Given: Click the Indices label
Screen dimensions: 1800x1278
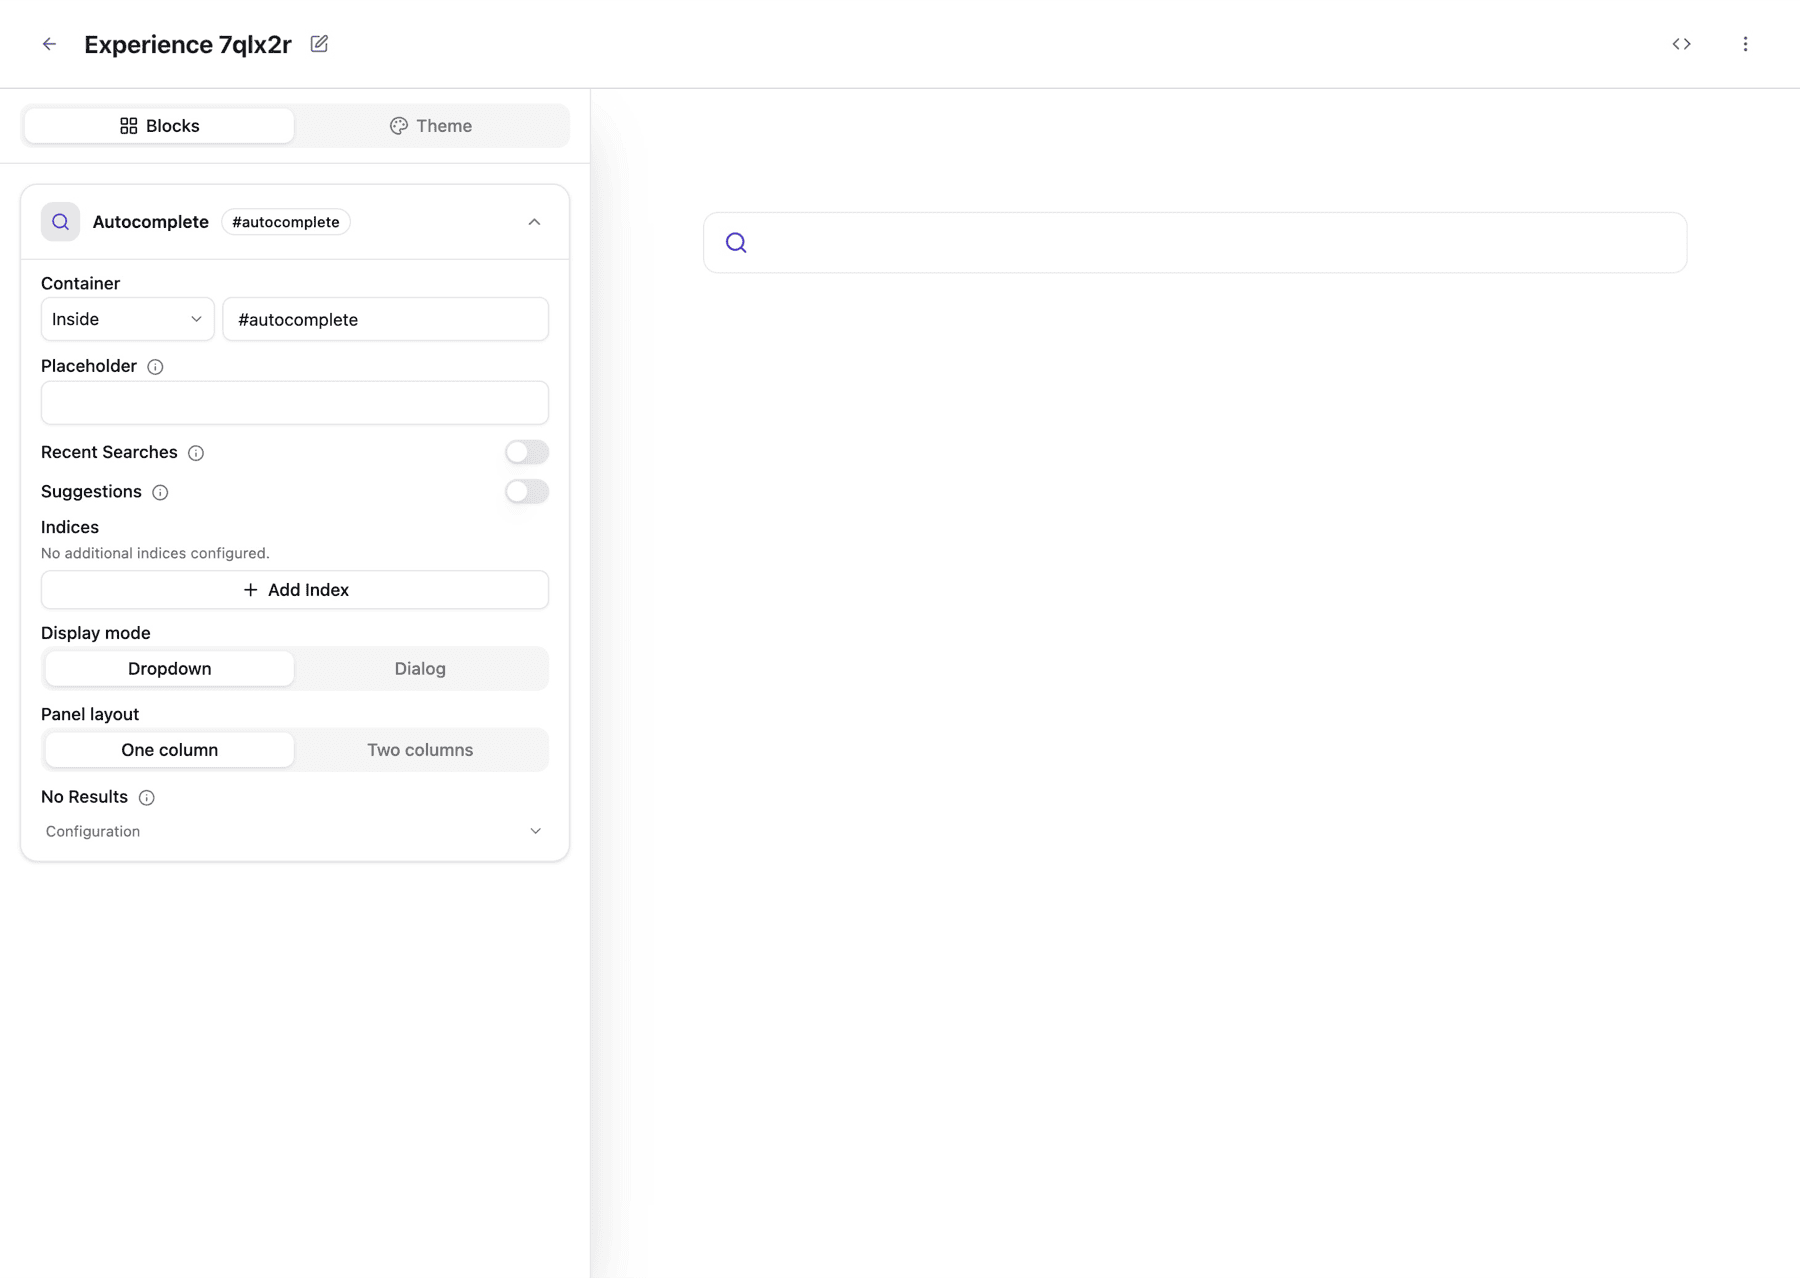Looking at the screenshot, I should [70, 527].
